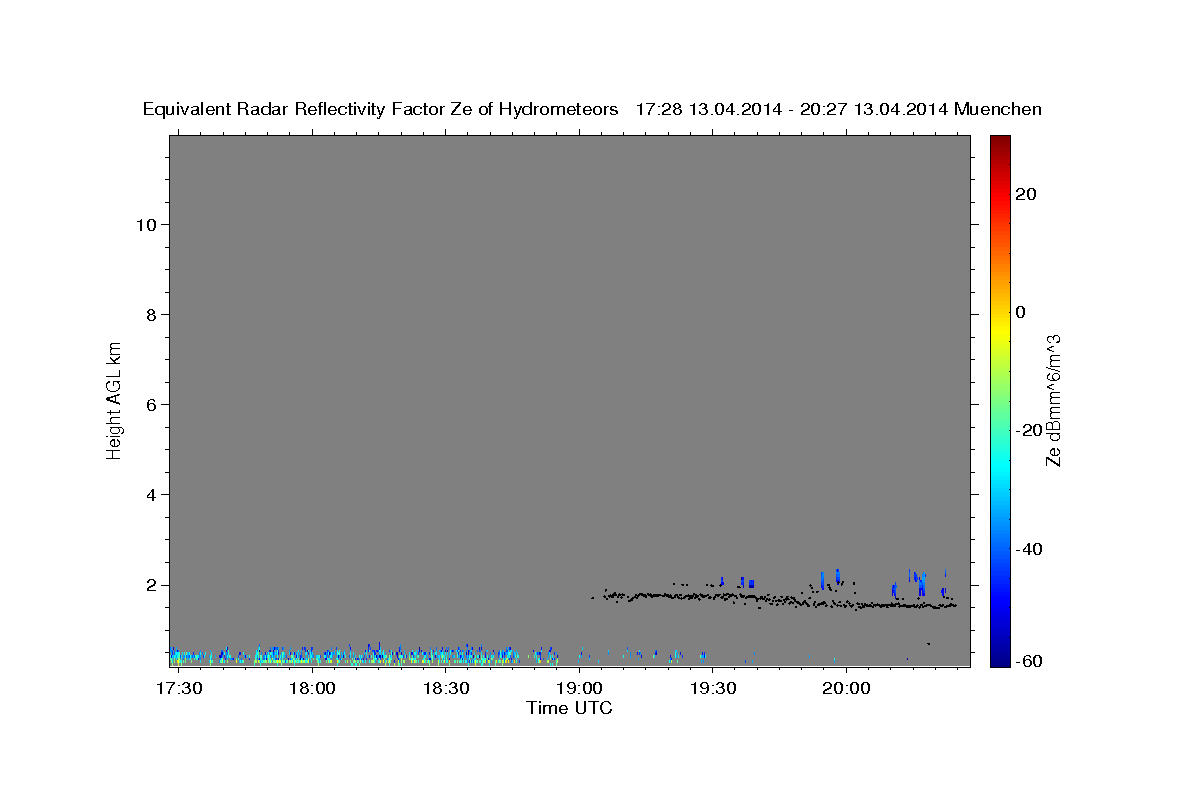The image size is (1200, 800).
Task: Click the 'Ze dBmm^6/m^3' colorbar label
Action: click(x=1053, y=400)
